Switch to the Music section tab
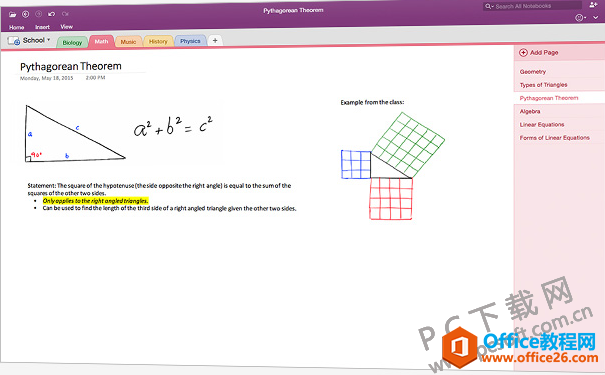The image size is (605, 375). point(128,41)
